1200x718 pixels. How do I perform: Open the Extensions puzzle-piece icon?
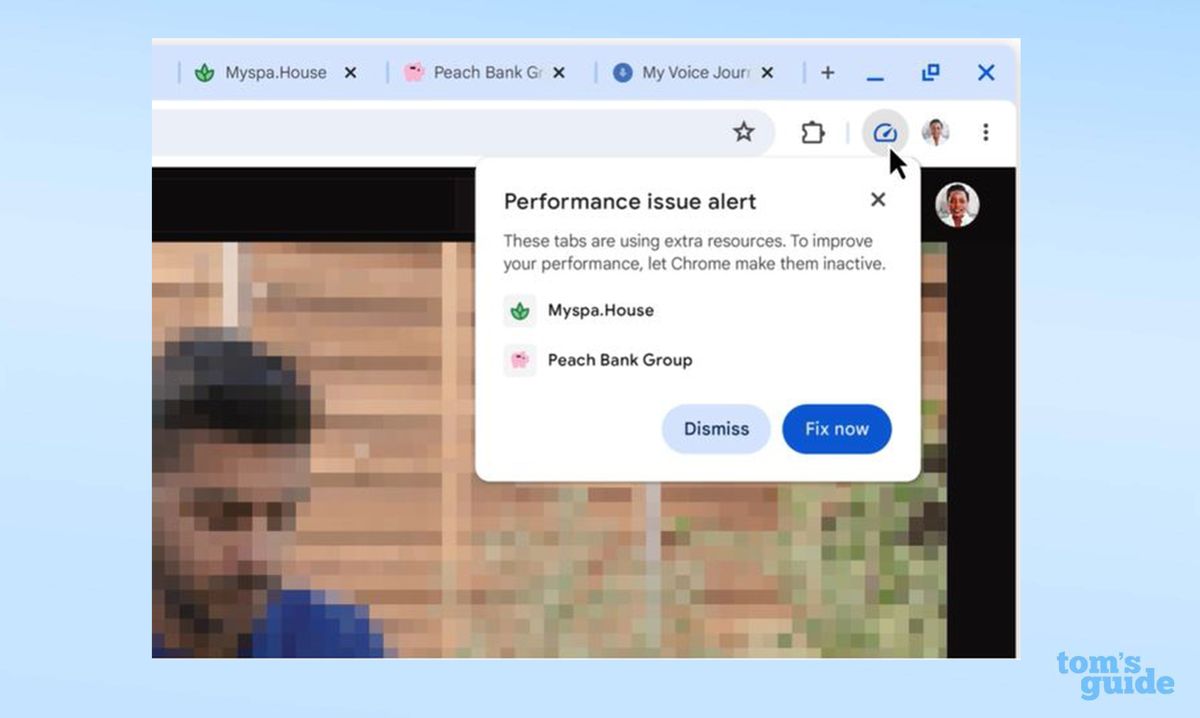click(813, 132)
